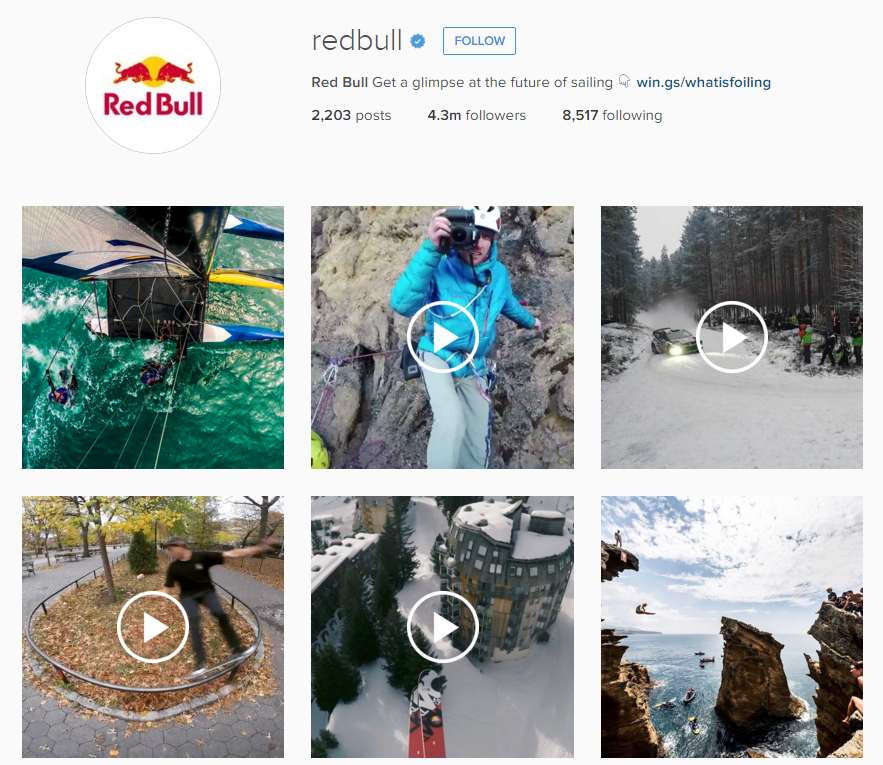Play the rock climber photographer video

coord(443,337)
